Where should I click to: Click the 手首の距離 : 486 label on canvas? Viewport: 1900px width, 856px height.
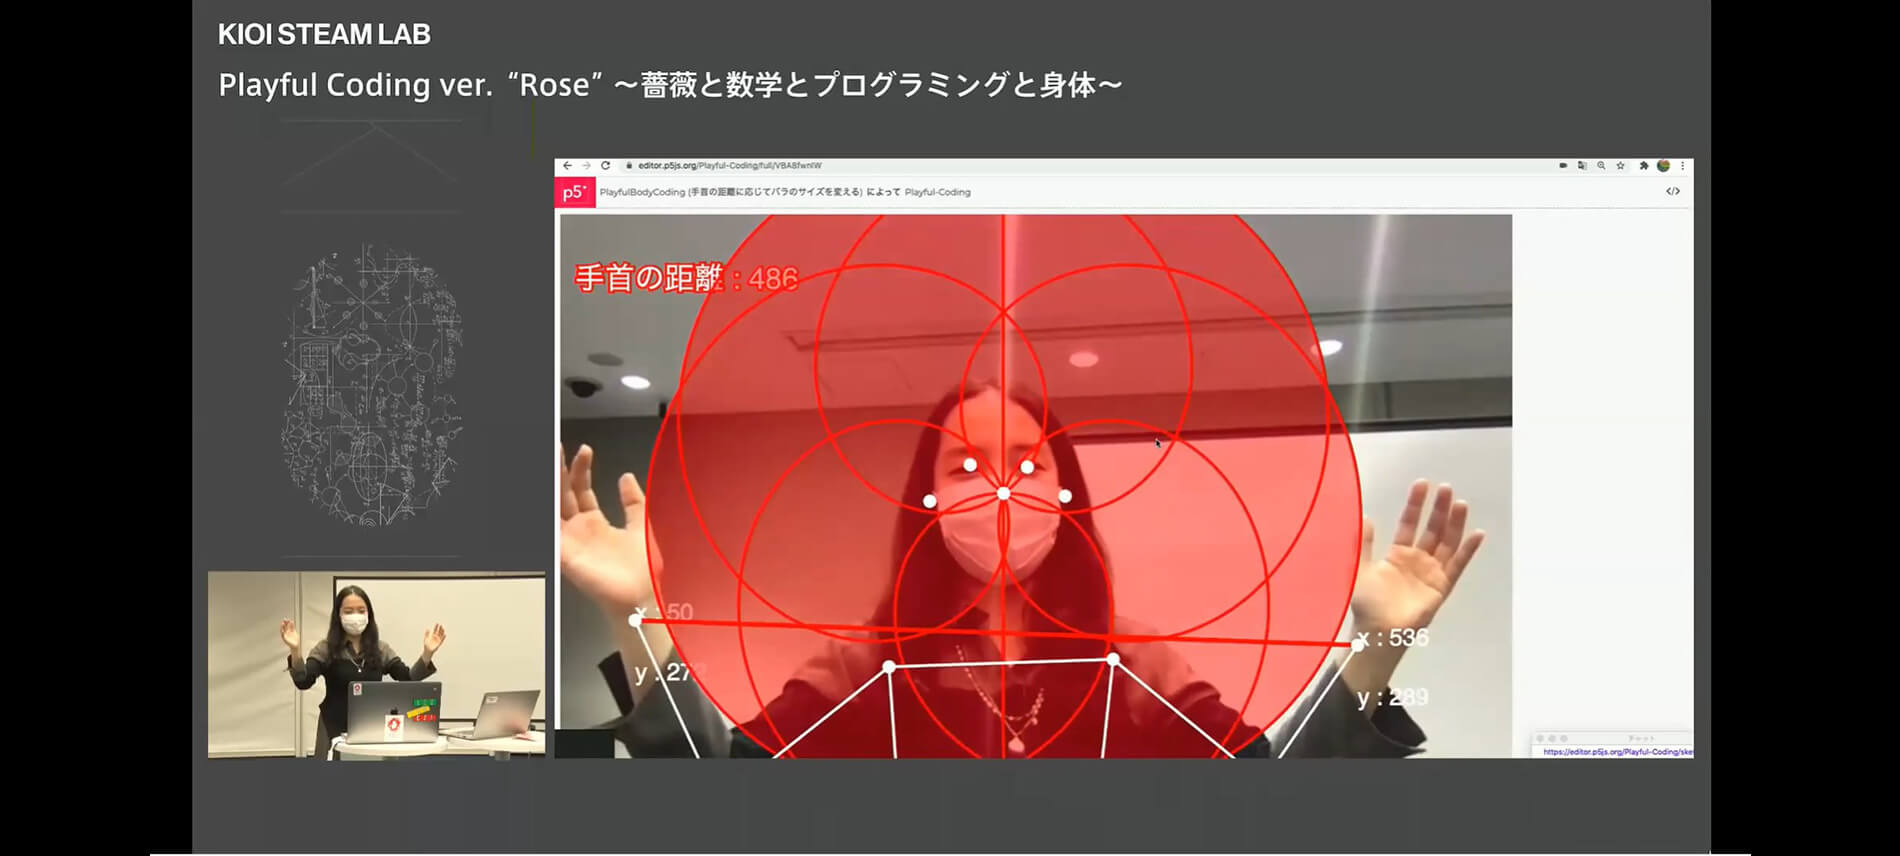coord(686,278)
